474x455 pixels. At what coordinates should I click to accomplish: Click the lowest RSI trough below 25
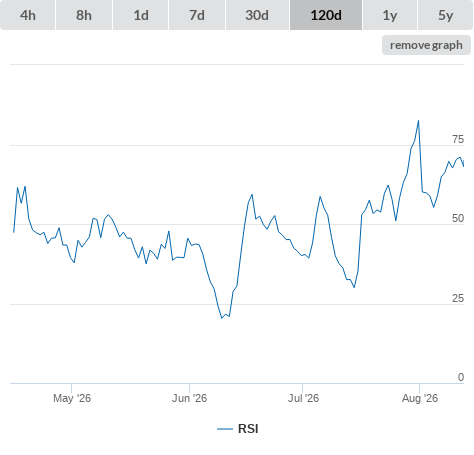pos(222,318)
